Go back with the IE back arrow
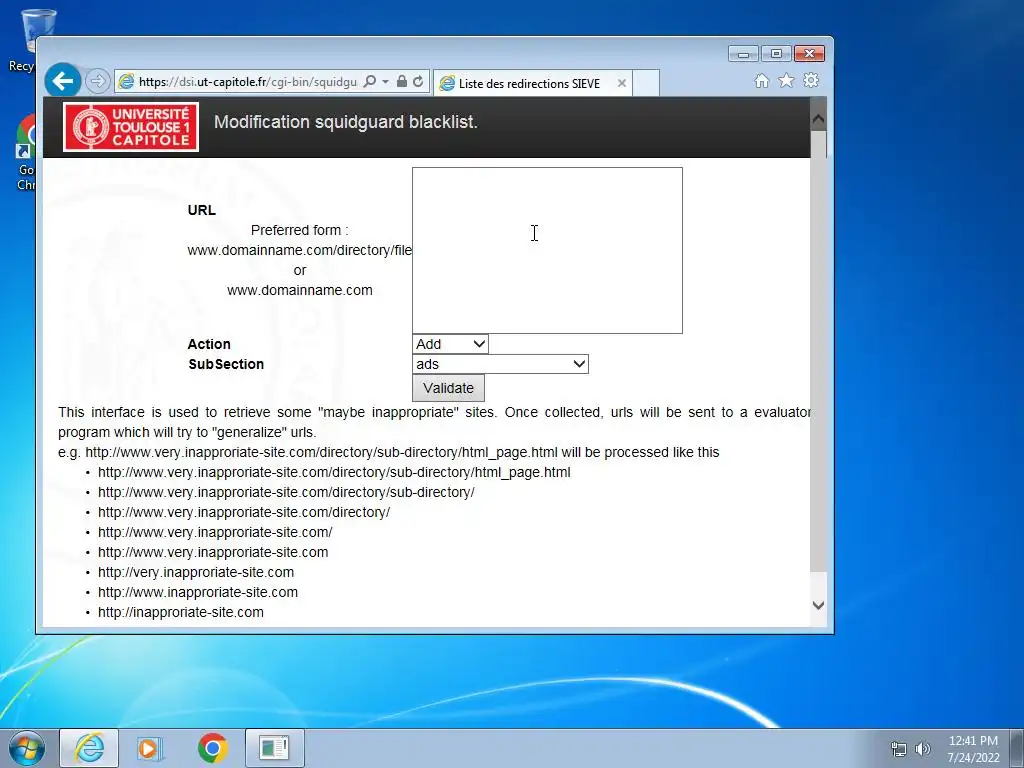This screenshot has width=1024, height=768. point(63,81)
